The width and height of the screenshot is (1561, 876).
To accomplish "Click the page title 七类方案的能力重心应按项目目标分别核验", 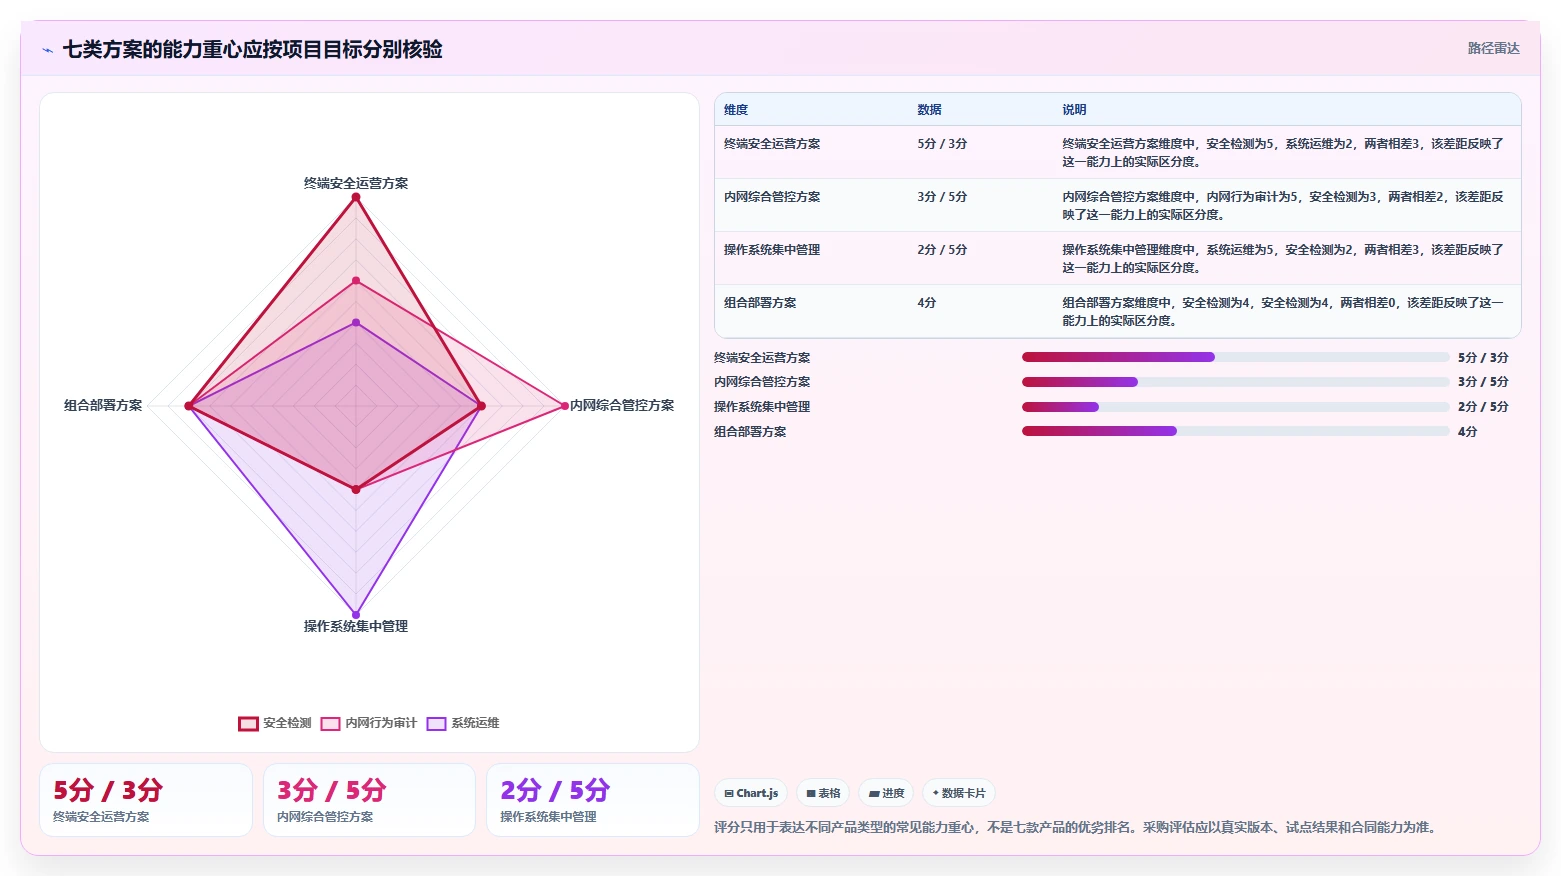I will [x=253, y=49].
